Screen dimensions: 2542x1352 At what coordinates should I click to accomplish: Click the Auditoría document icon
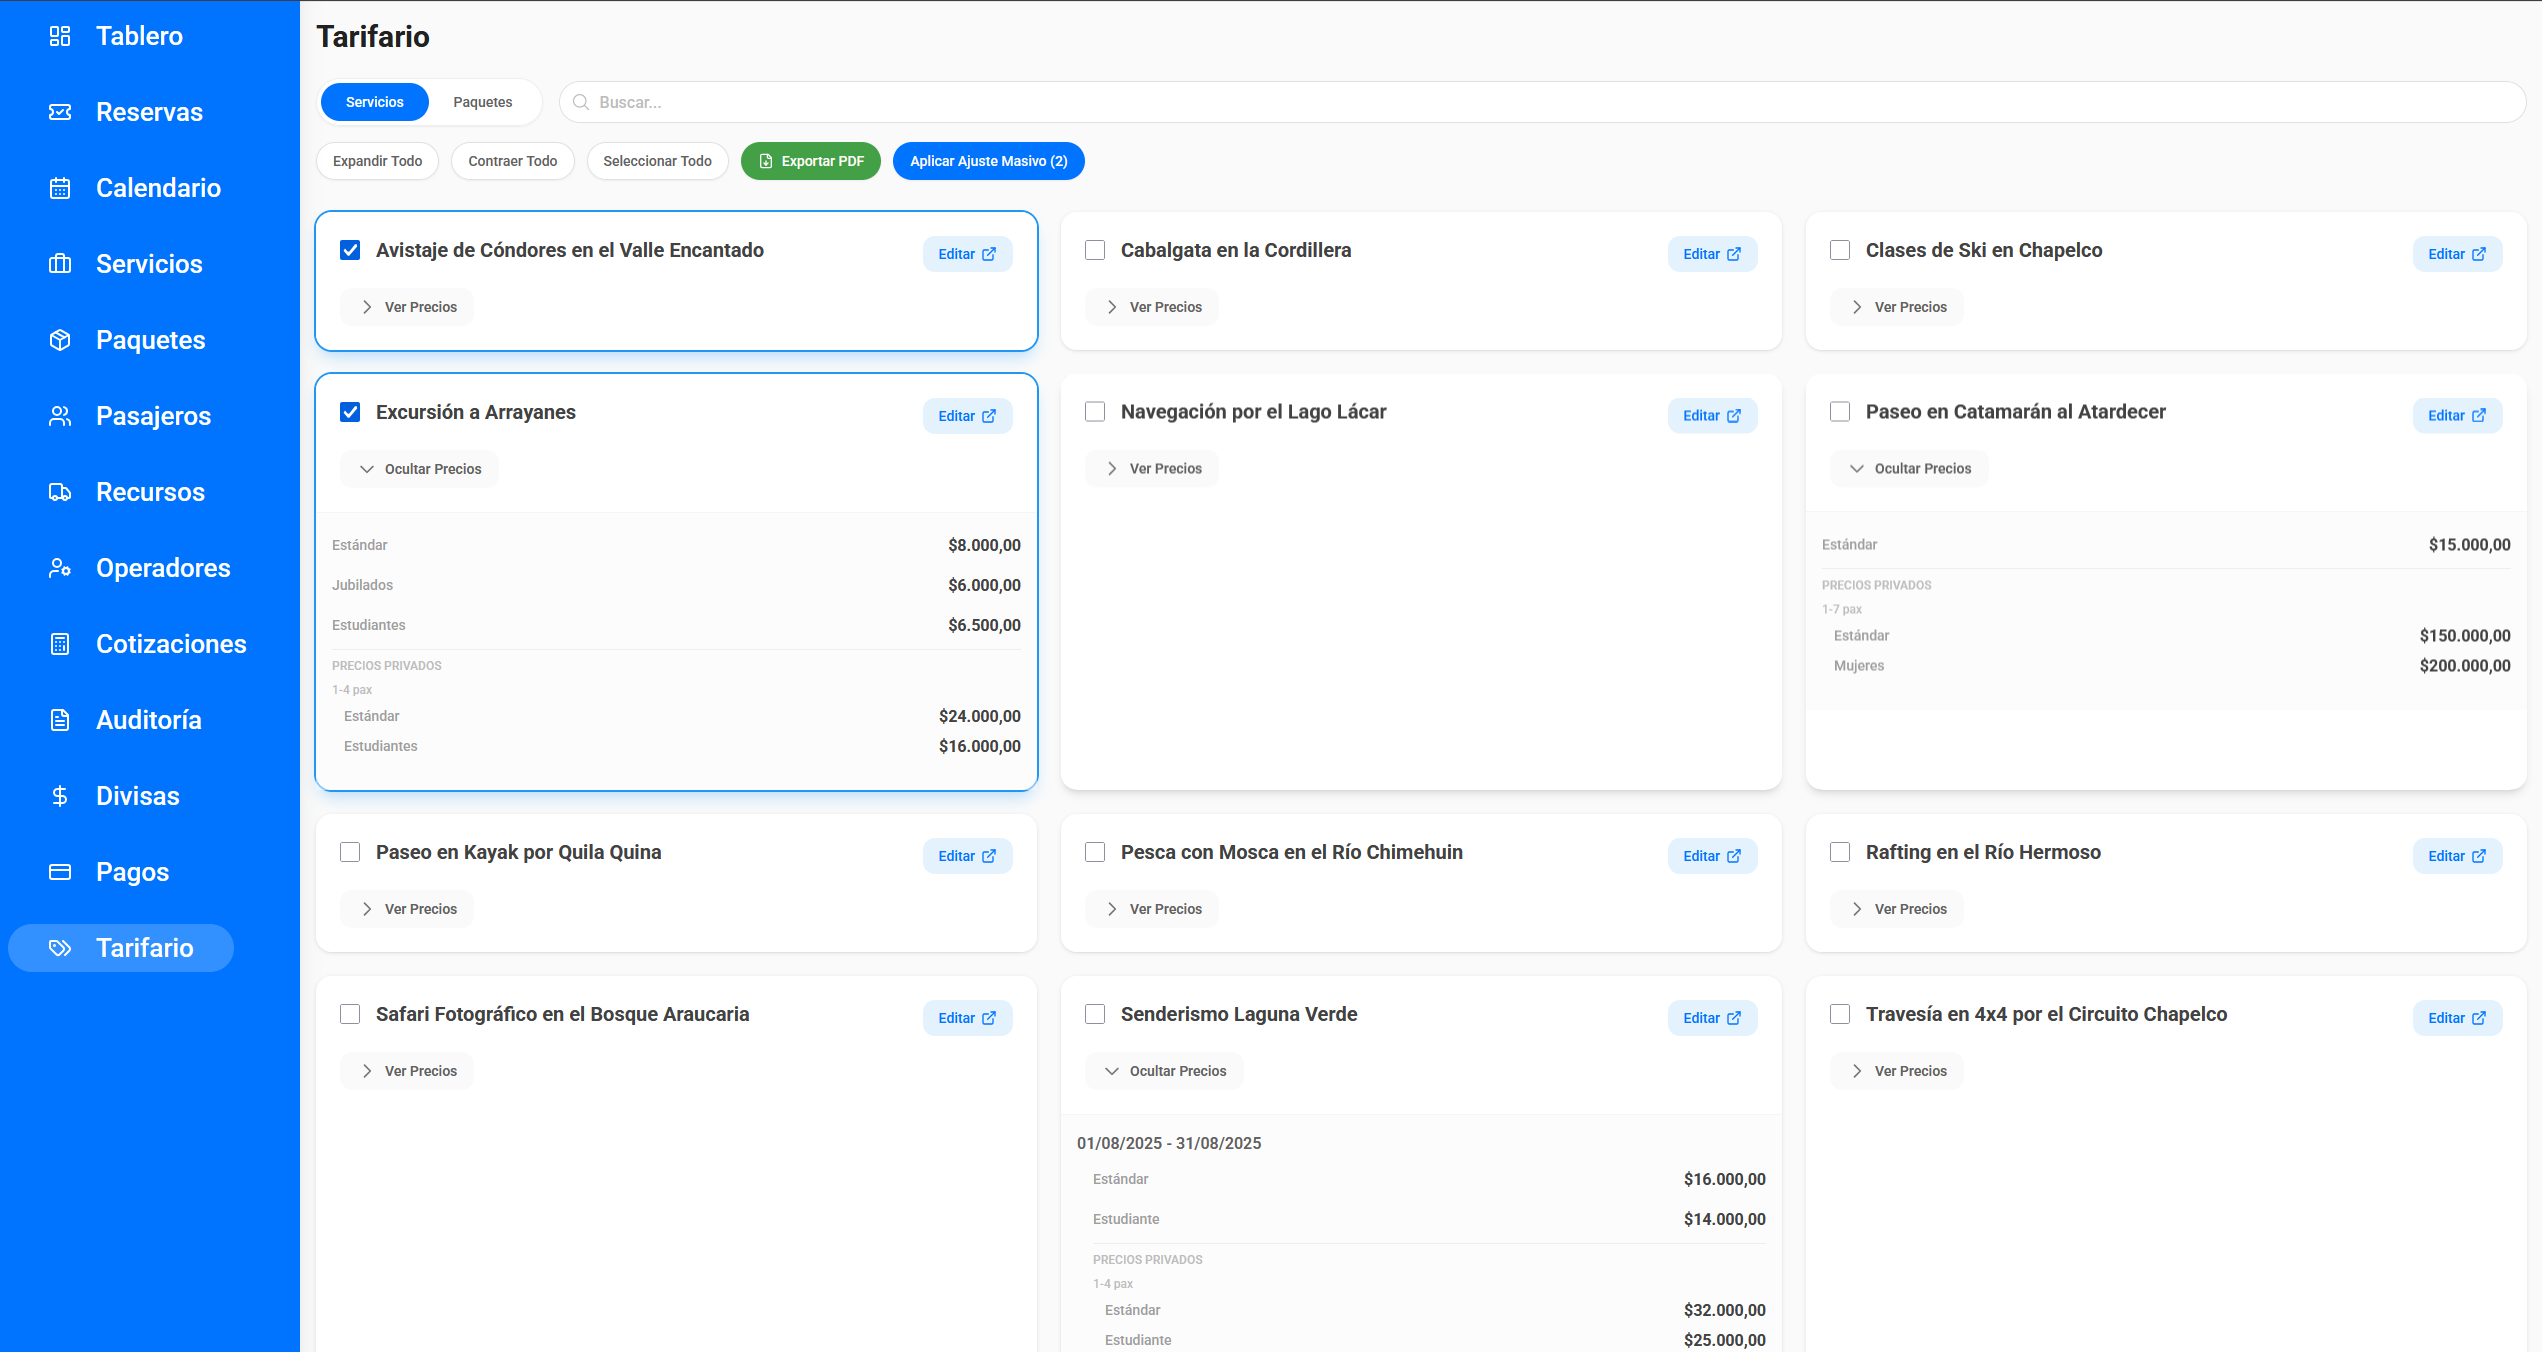coord(60,720)
